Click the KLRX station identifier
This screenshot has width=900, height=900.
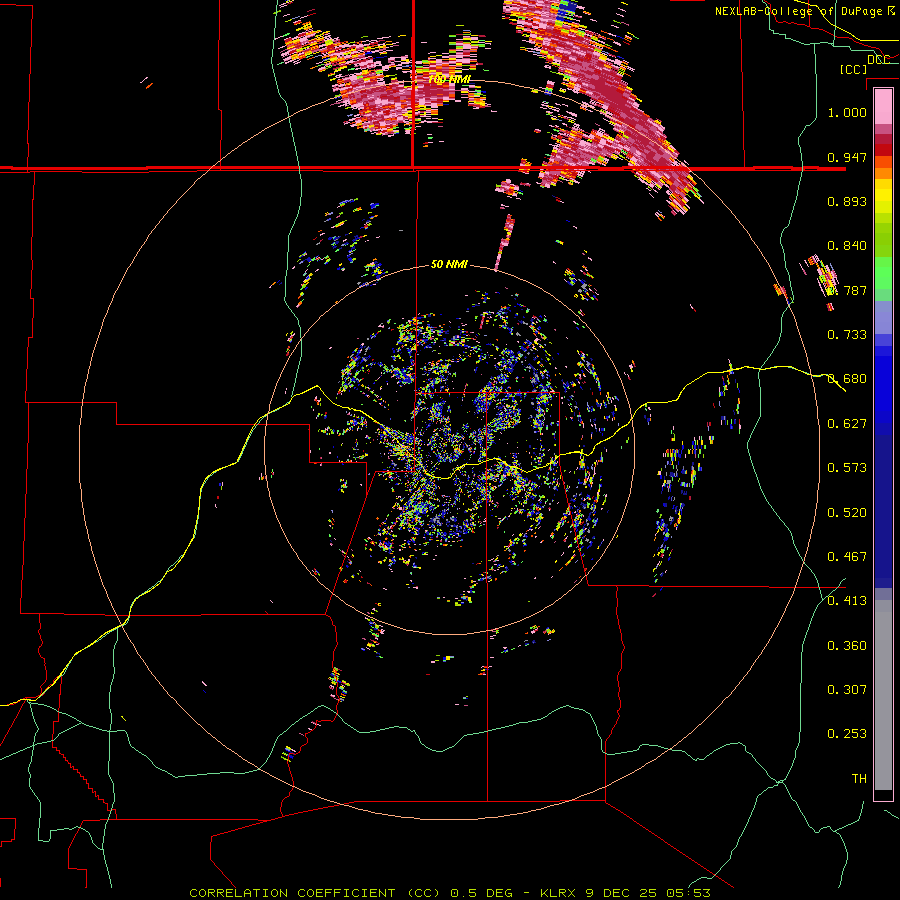[x=559, y=893]
